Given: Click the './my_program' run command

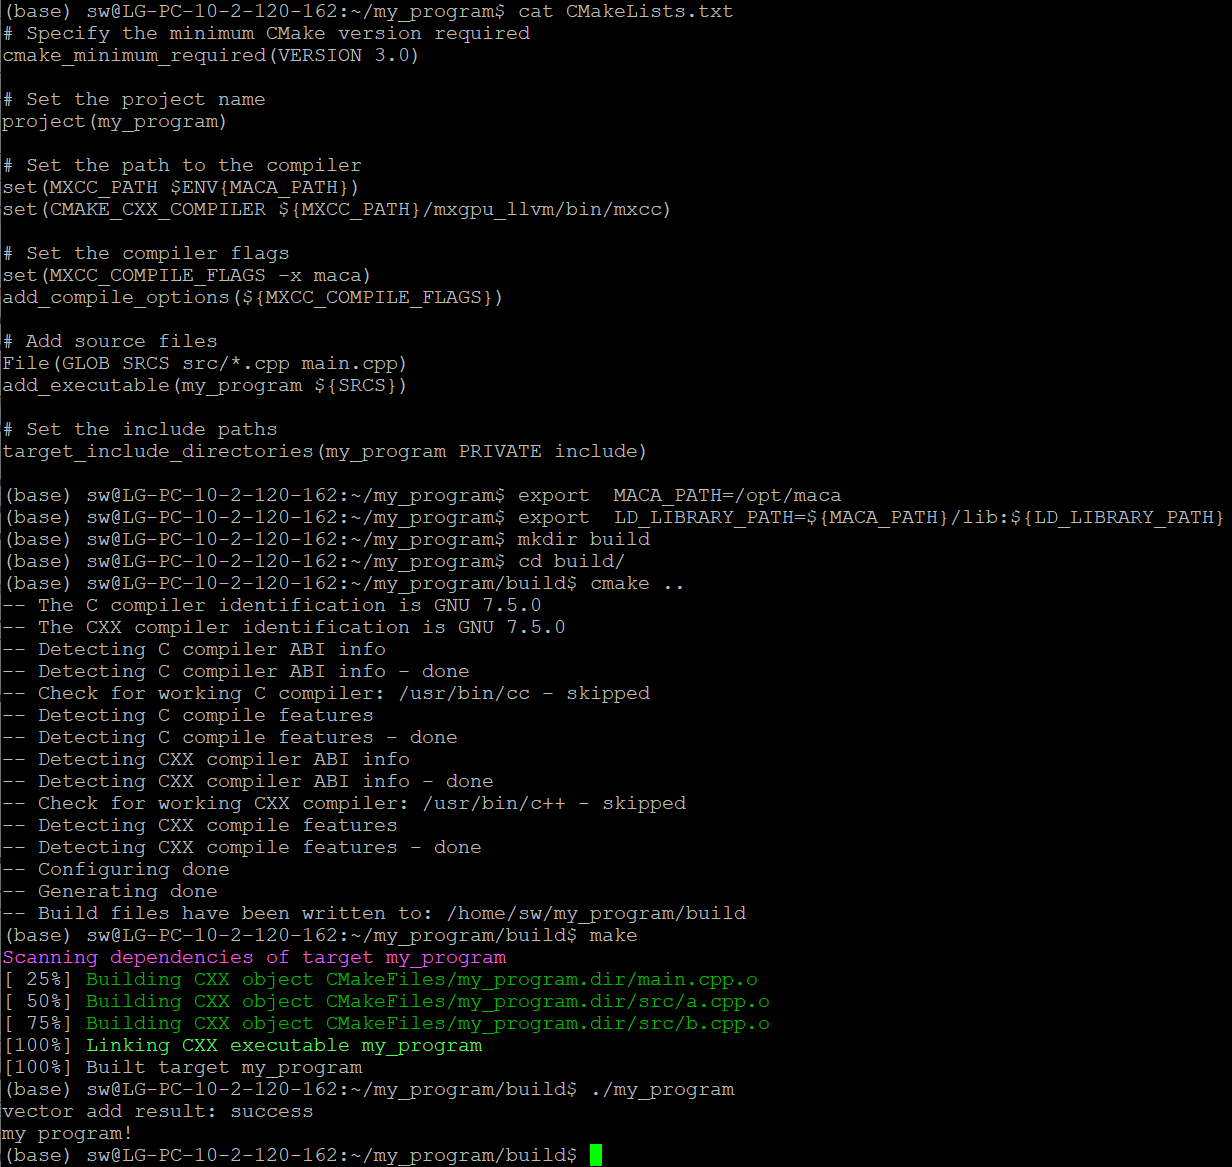Looking at the screenshot, I should pos(662,1089).
